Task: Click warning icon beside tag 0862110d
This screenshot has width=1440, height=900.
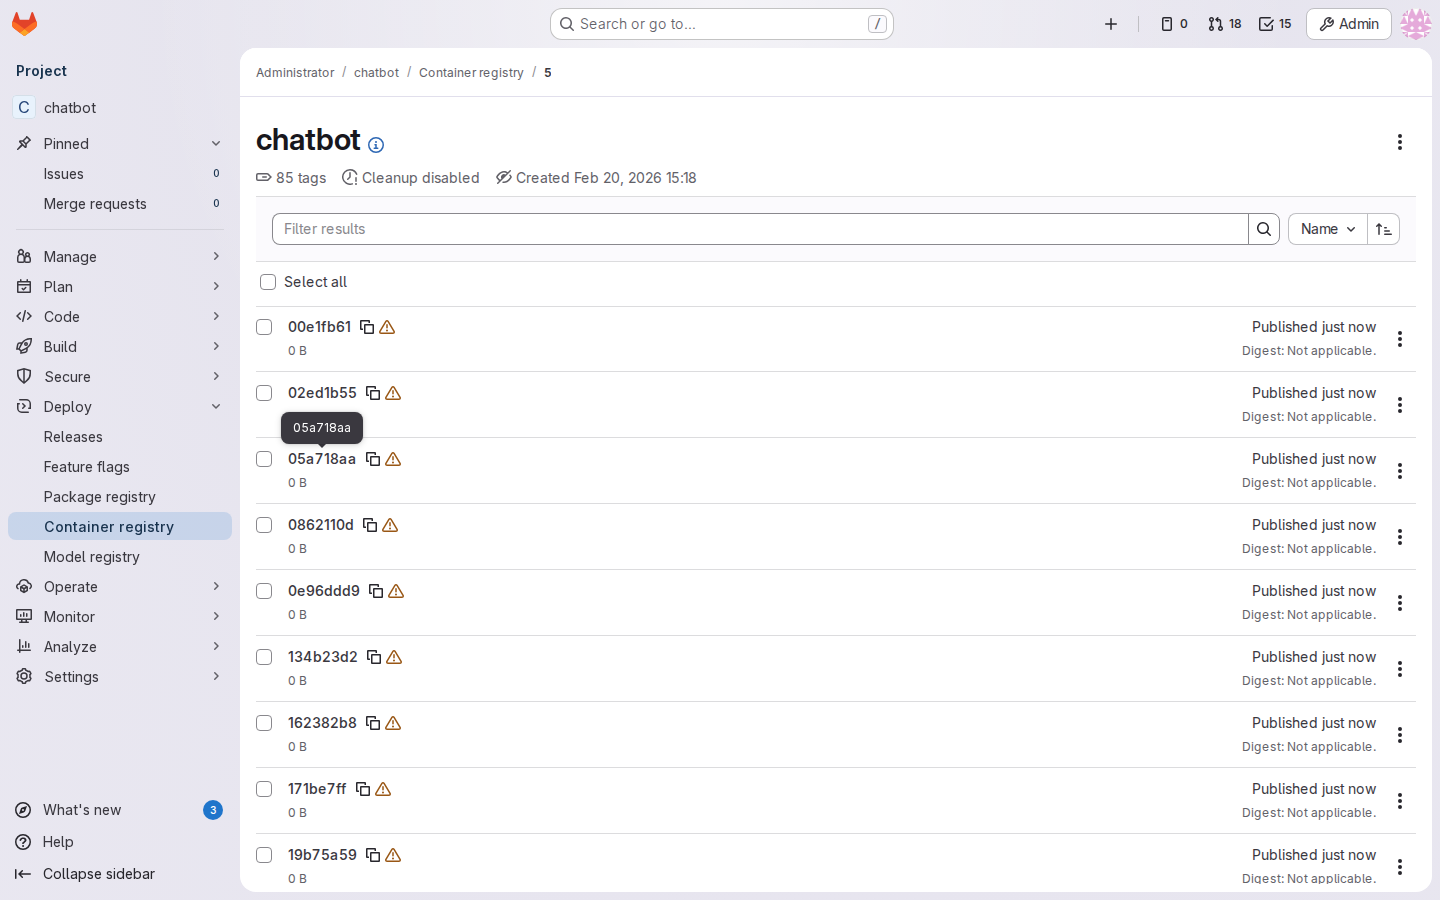Action: tap(390, 525)
